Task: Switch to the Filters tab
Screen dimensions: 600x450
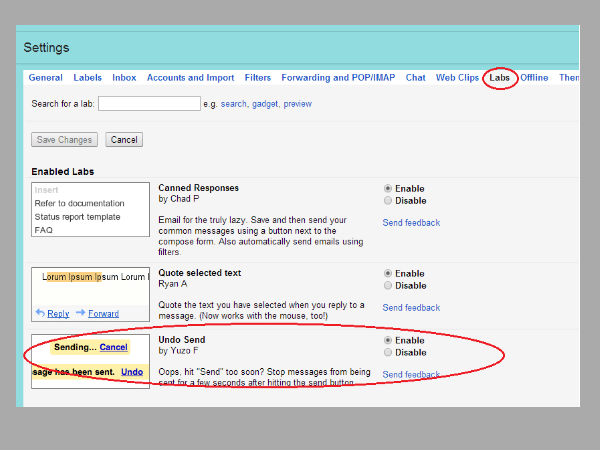Action: pos(257,78)
